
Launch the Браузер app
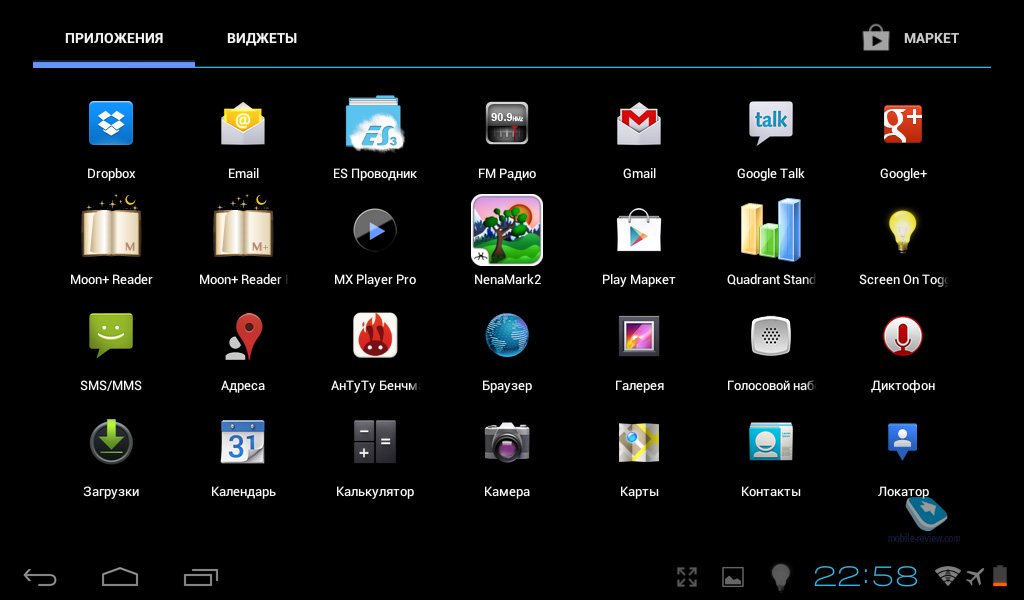(507, 336)
